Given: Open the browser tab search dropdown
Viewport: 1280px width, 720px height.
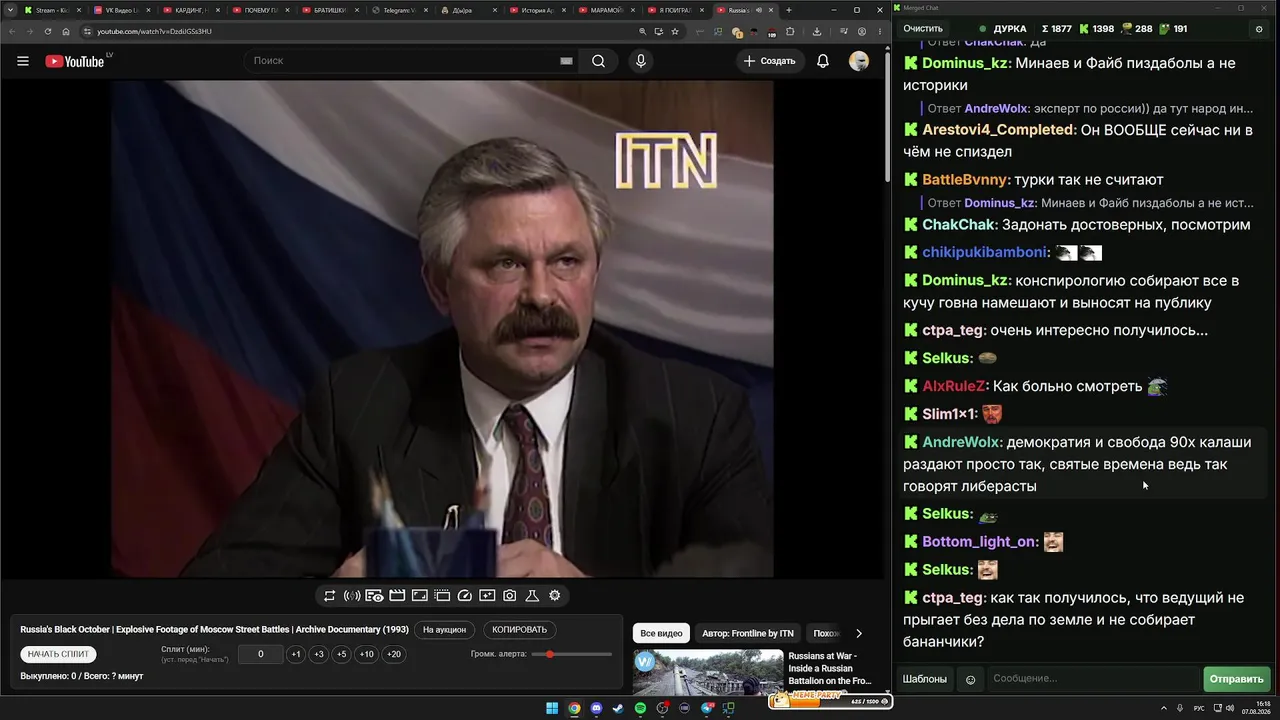Looking at the screenshot, I should pos(9,10).
